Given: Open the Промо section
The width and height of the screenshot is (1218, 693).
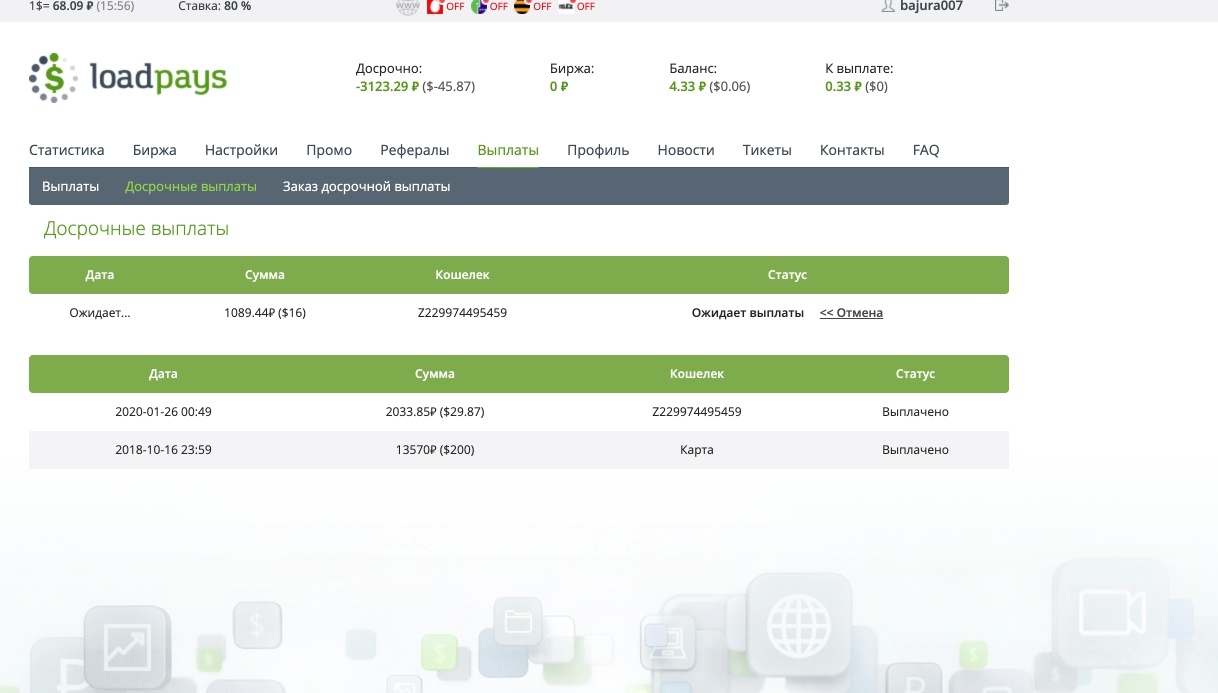Looking at the screenshot, I should point(329,150).
